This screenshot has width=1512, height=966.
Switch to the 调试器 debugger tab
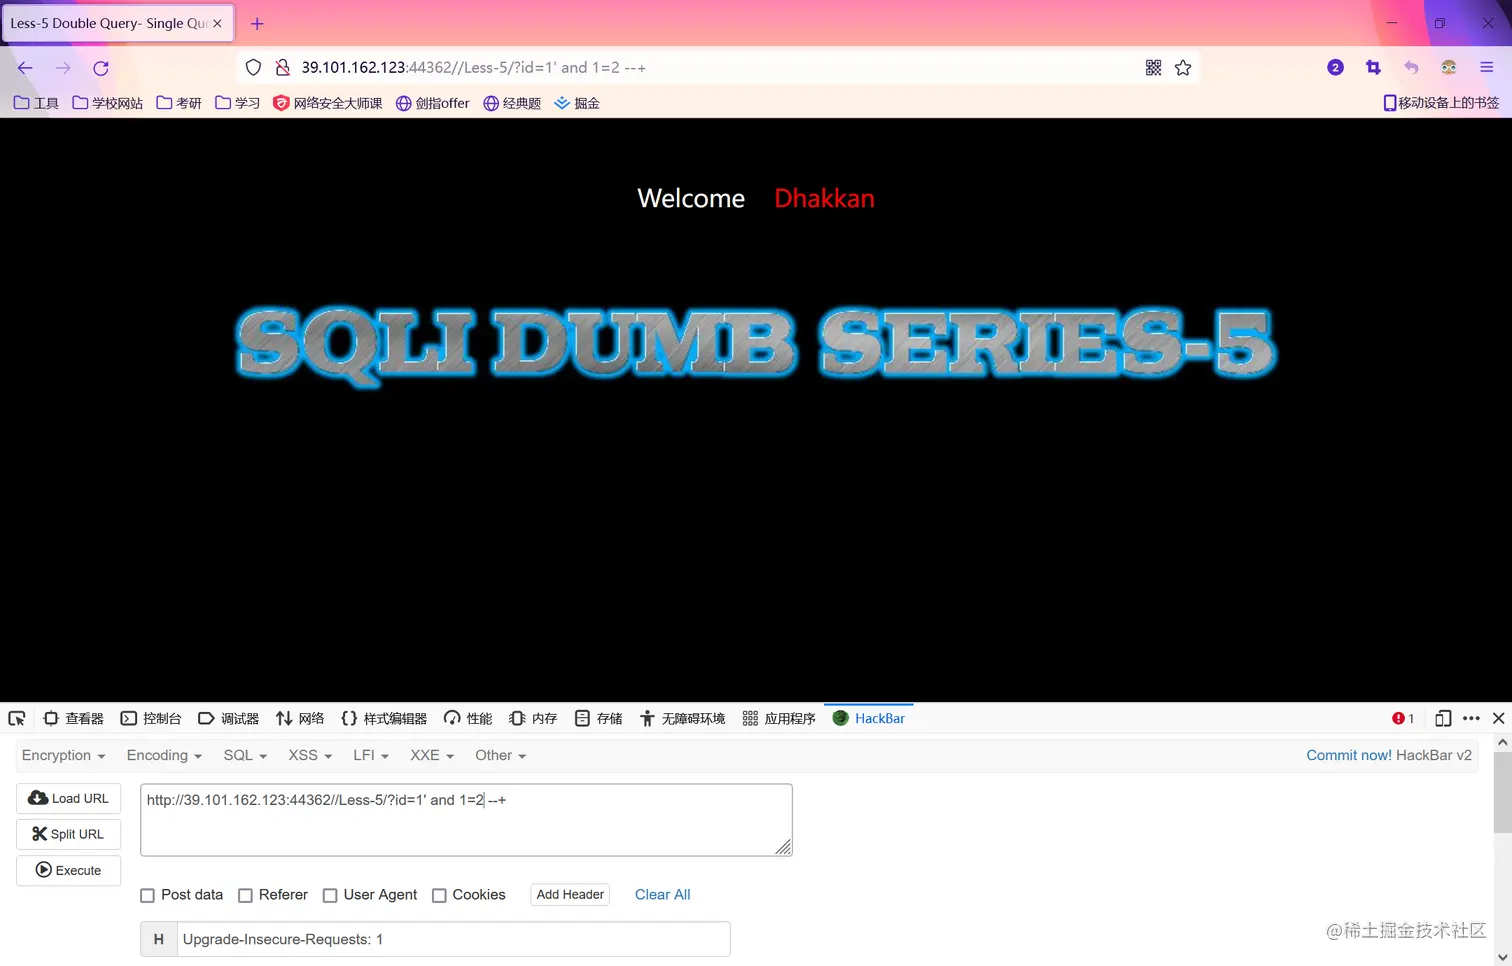(x=229, y=719)
